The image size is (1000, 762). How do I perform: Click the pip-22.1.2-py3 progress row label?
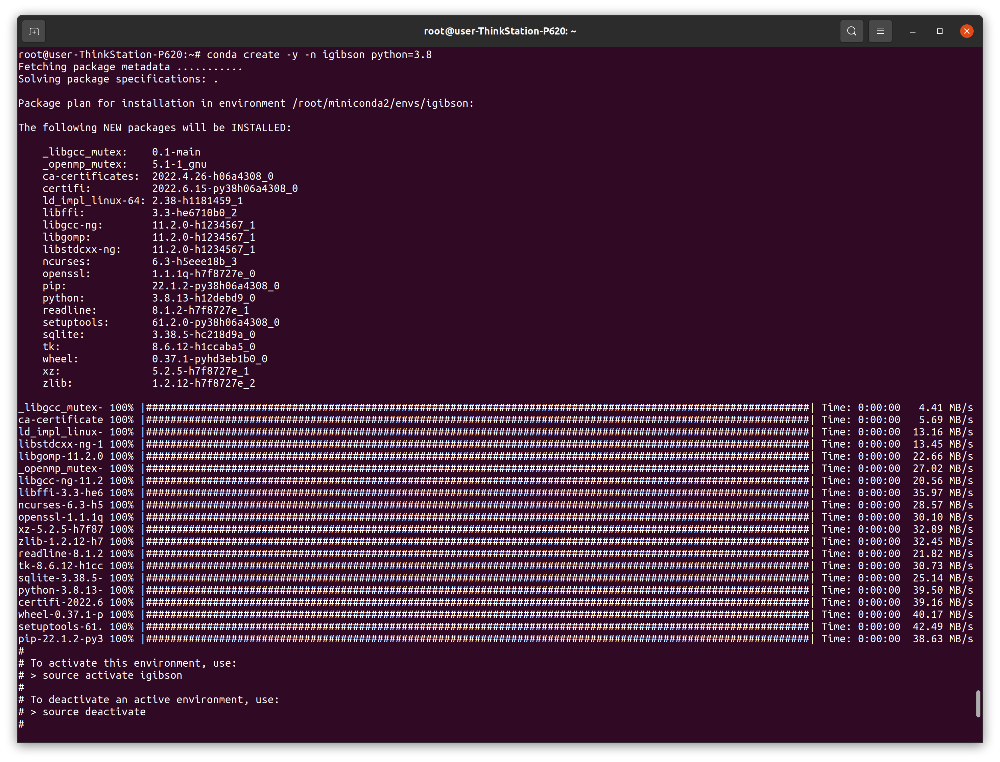(61, 638)
